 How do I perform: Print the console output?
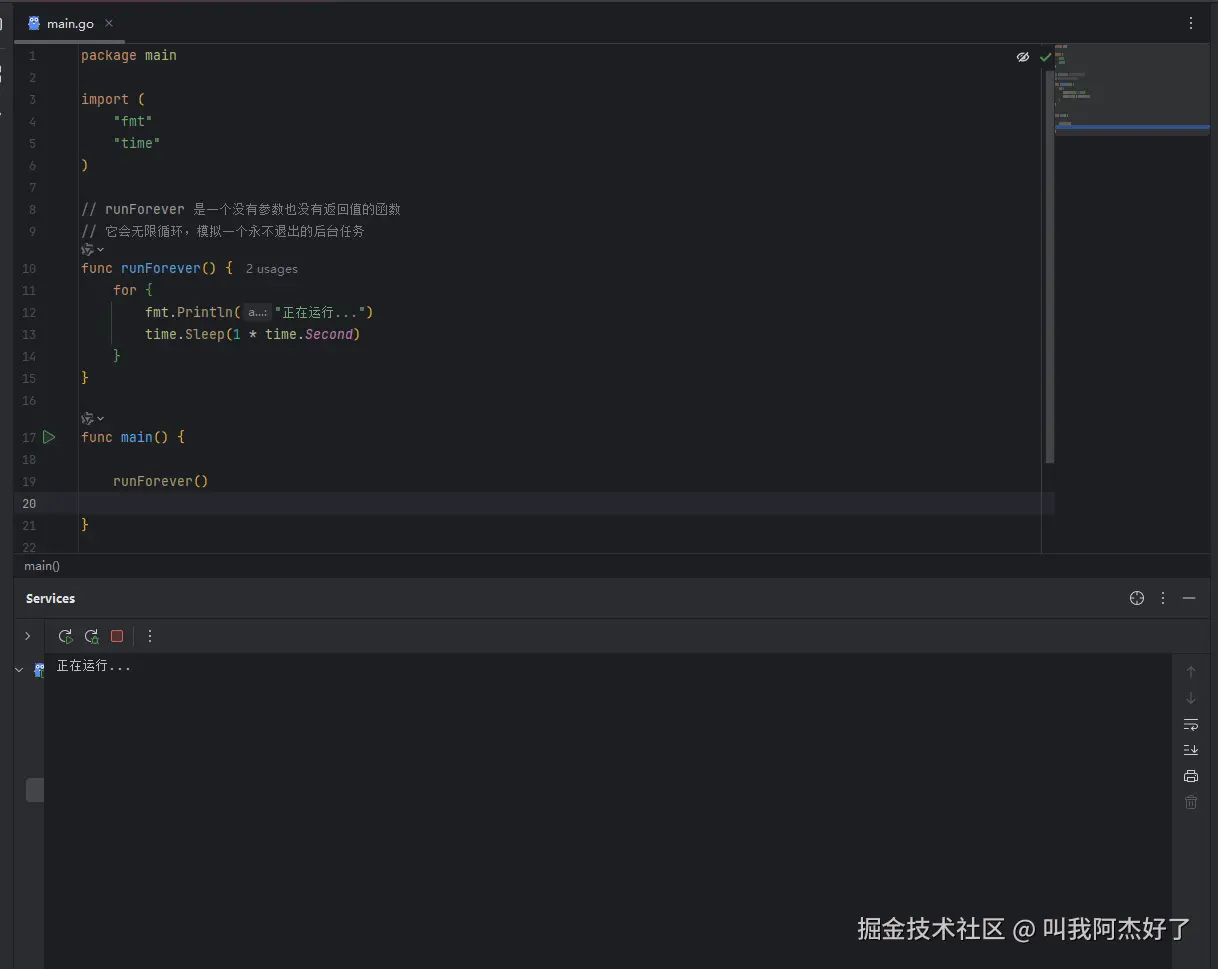[x=1190, y=776]
